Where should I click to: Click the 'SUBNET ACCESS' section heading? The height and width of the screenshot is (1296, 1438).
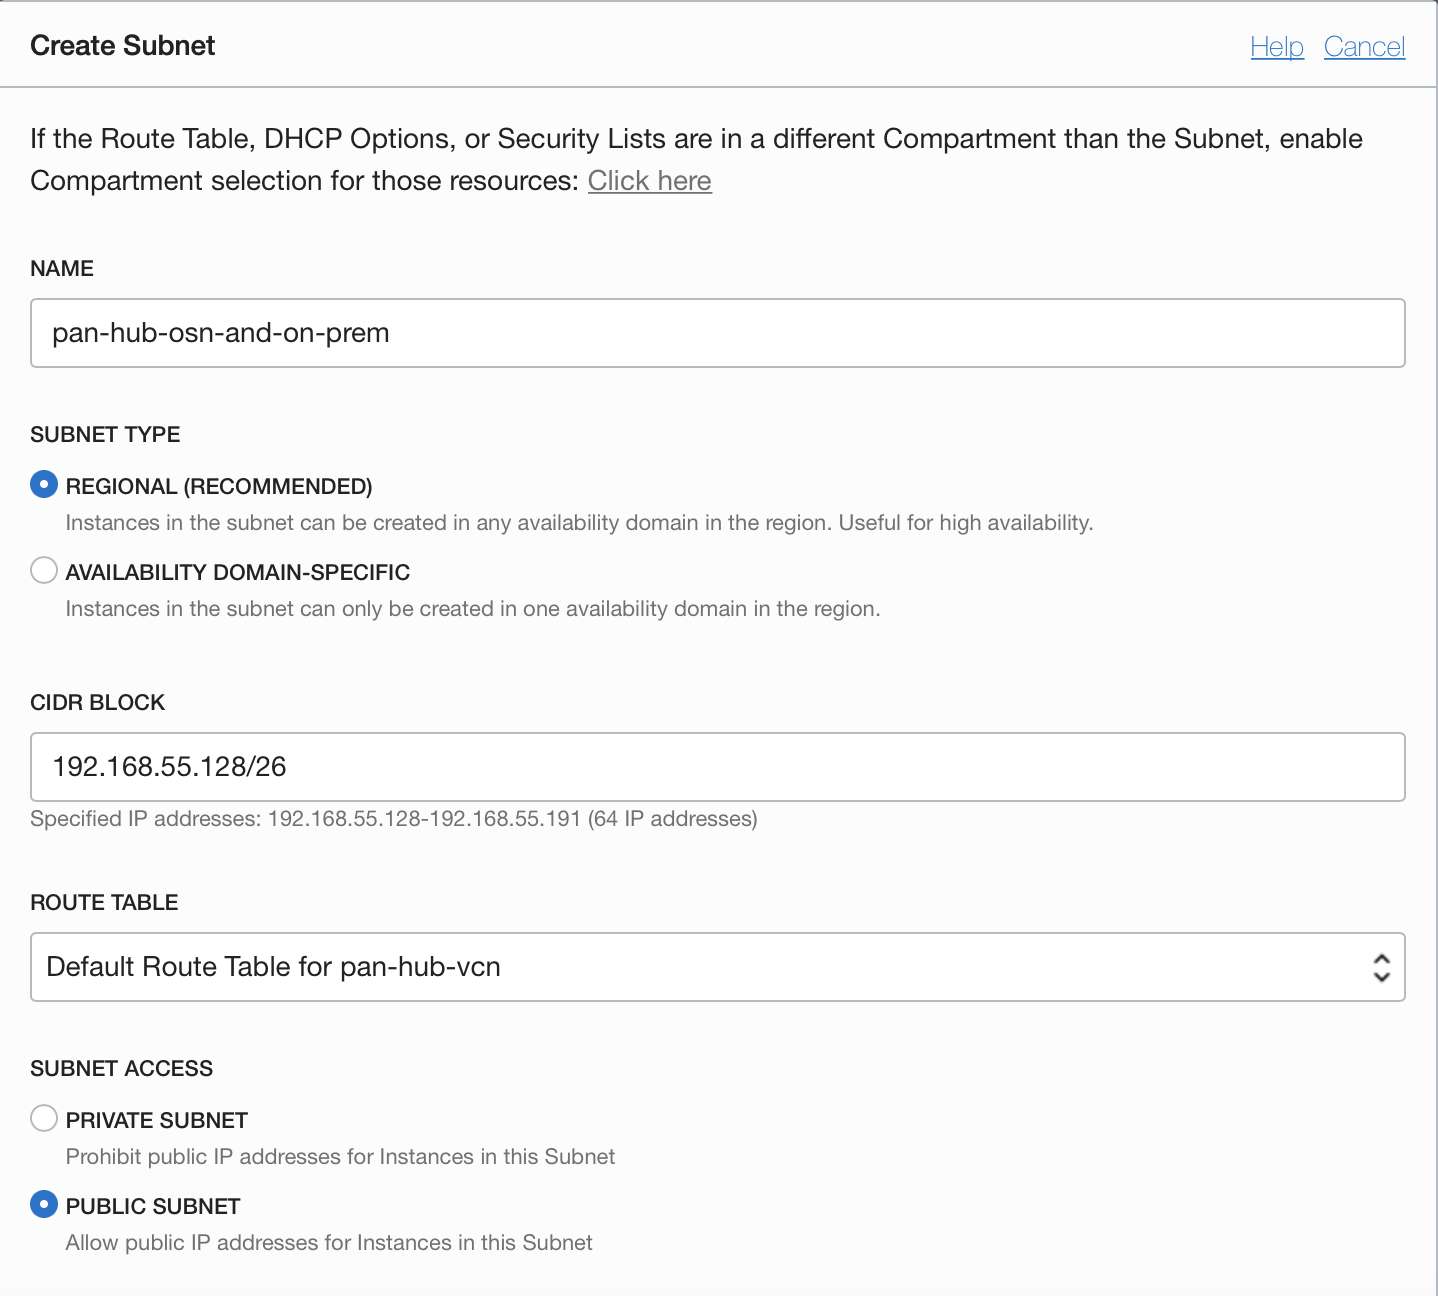(x=121, y=1068)
